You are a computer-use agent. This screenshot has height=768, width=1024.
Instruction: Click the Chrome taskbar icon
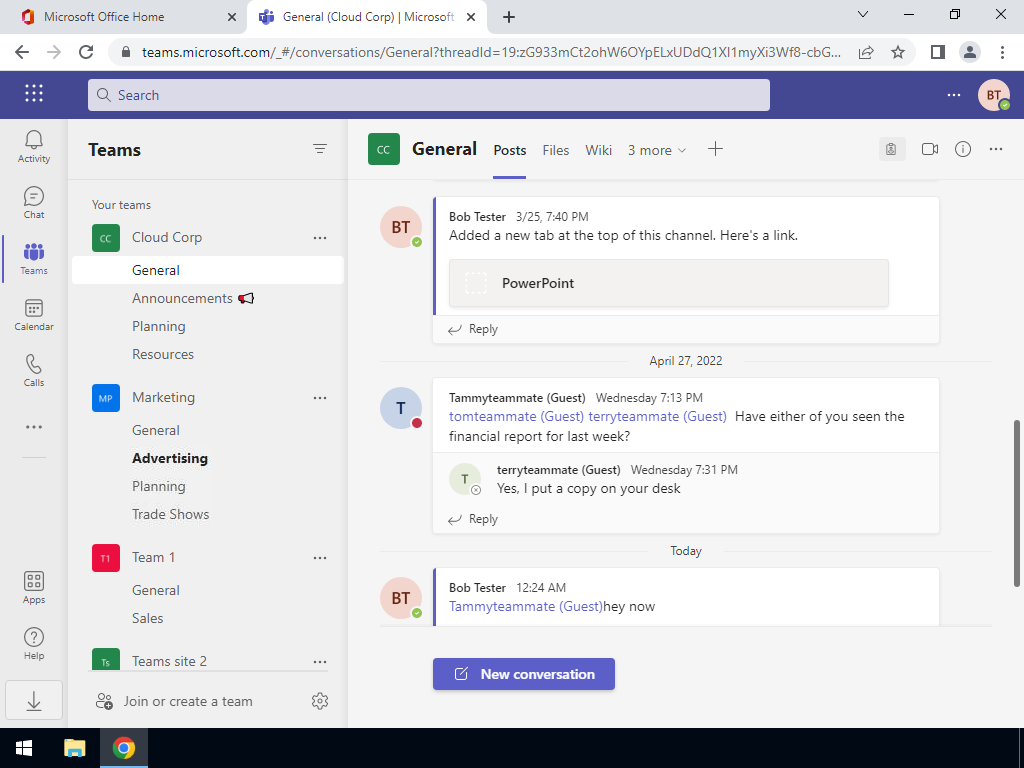123,748
